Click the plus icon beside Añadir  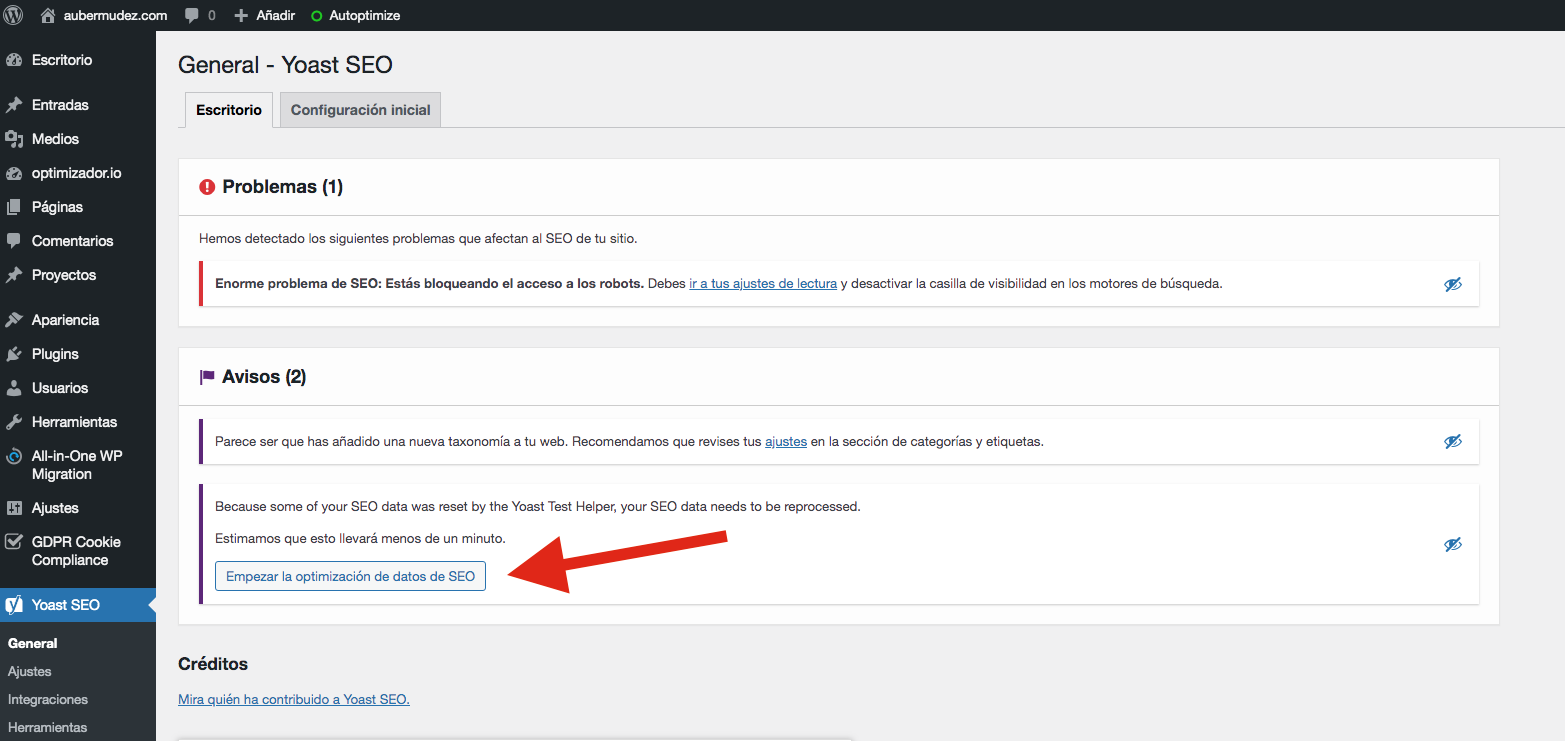point(240,16)
